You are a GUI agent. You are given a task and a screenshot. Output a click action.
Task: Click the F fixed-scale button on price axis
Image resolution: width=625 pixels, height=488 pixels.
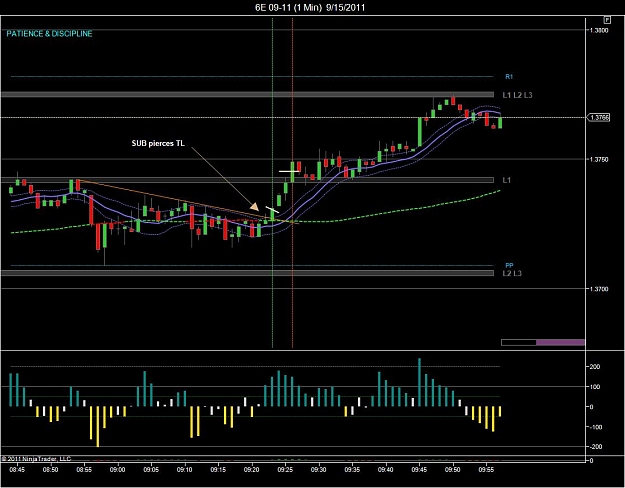(607, 20)
